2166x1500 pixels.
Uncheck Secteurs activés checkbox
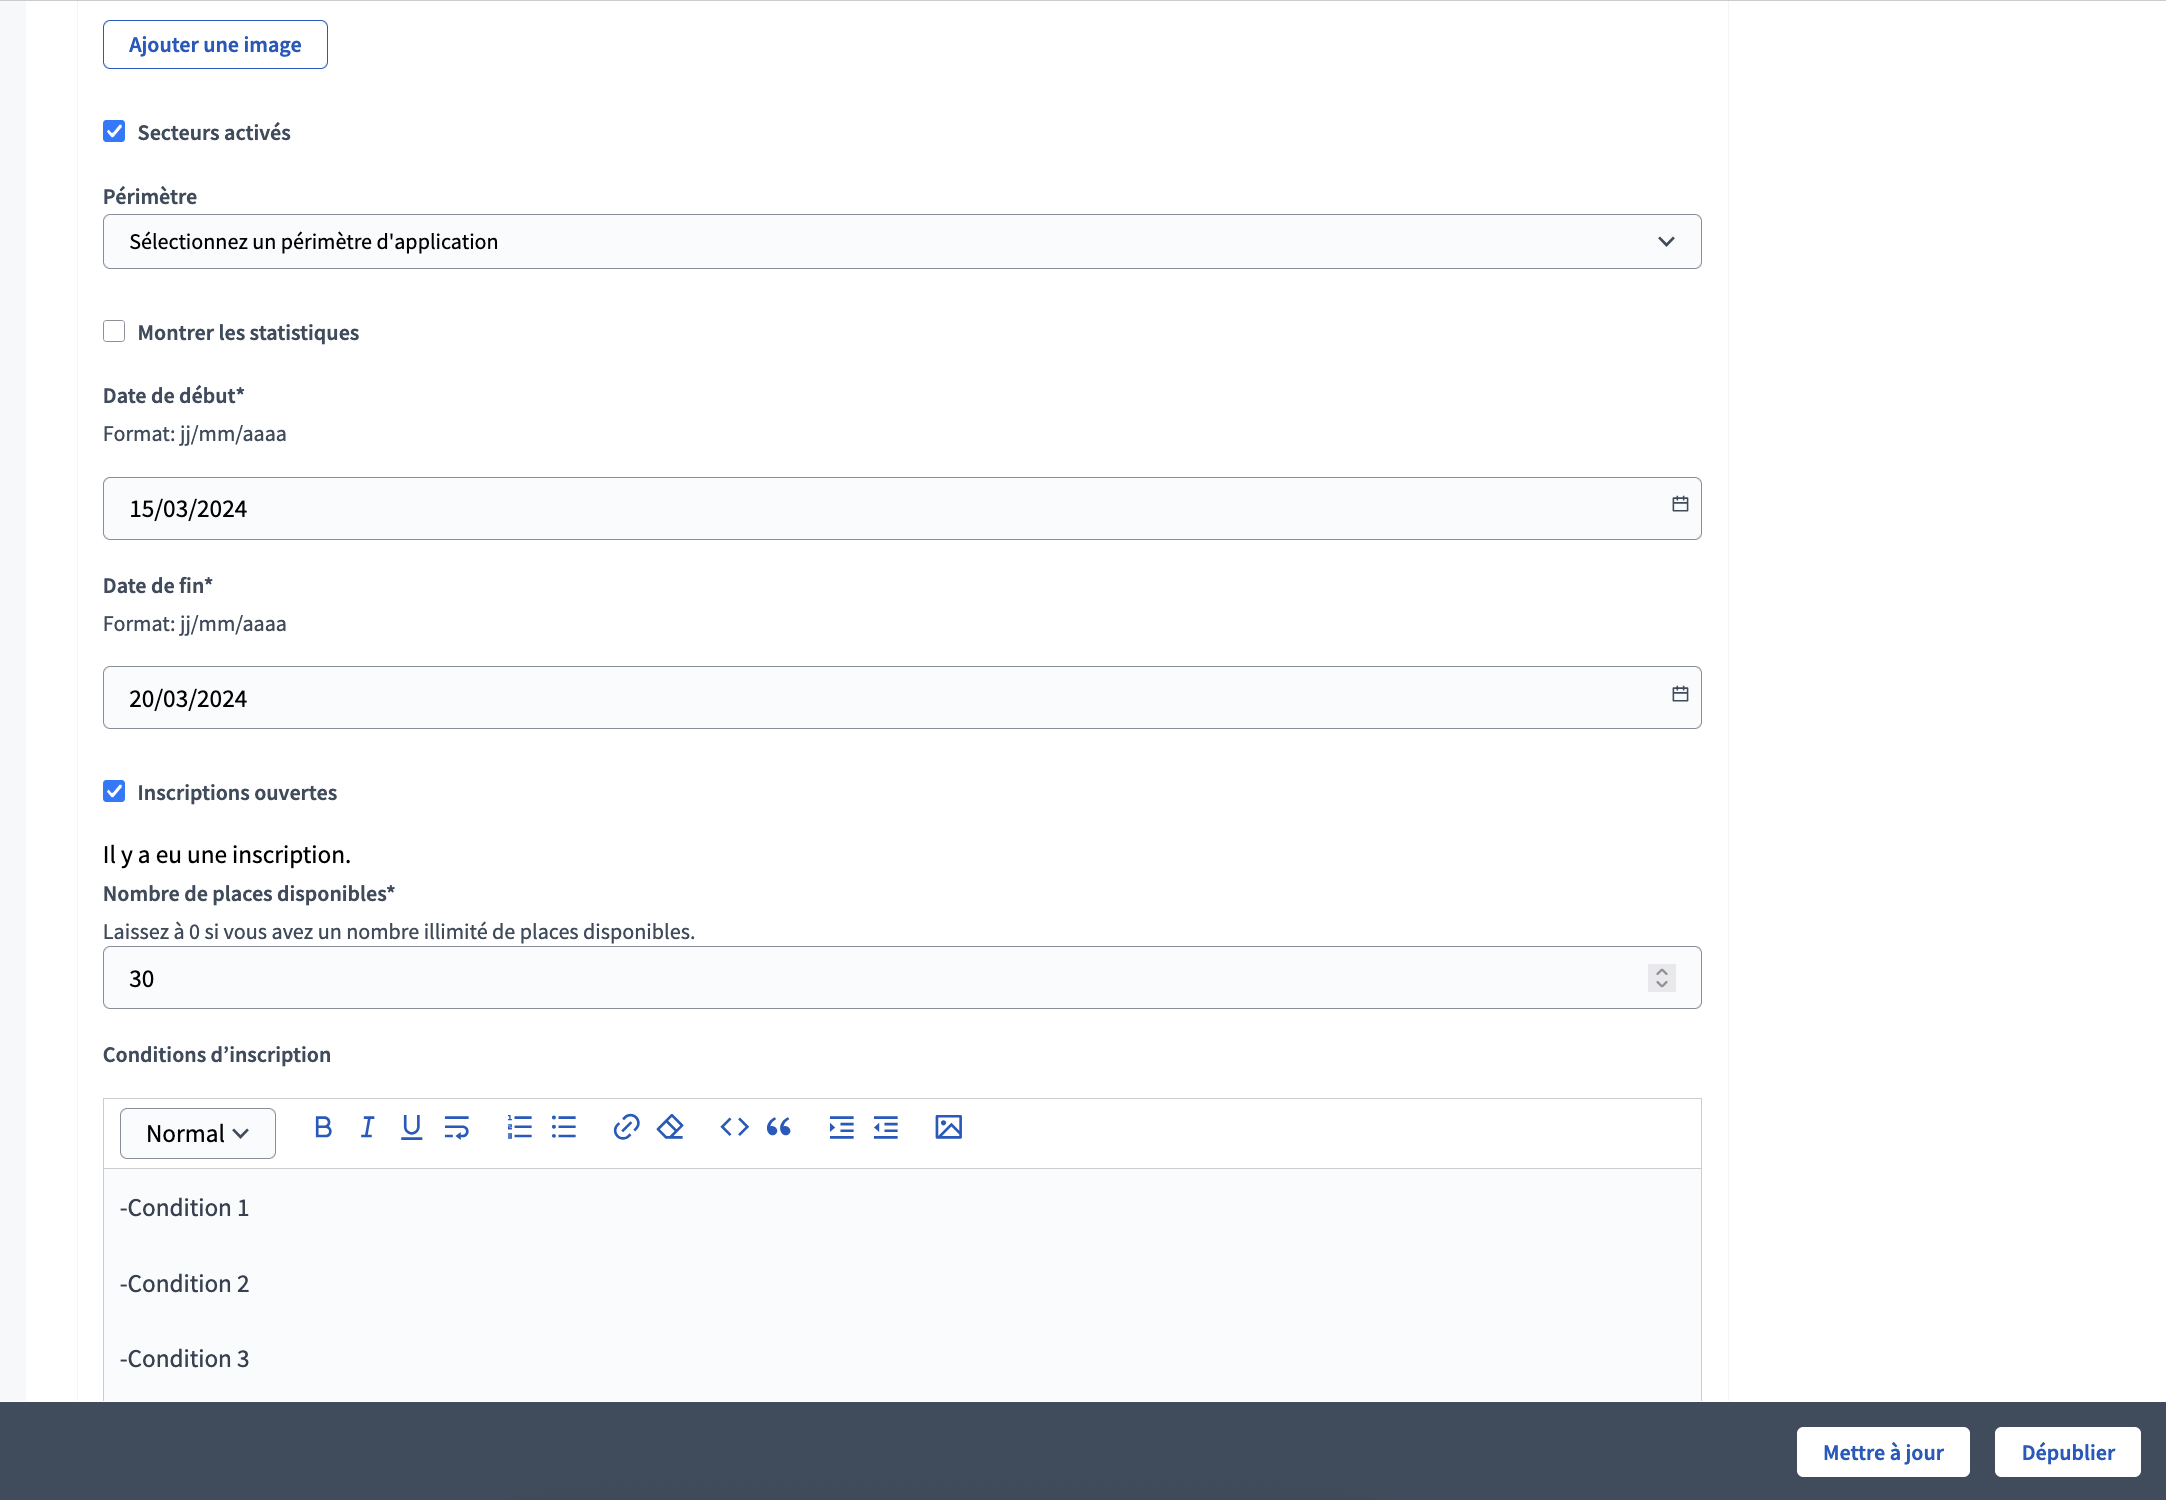(114, 132)
